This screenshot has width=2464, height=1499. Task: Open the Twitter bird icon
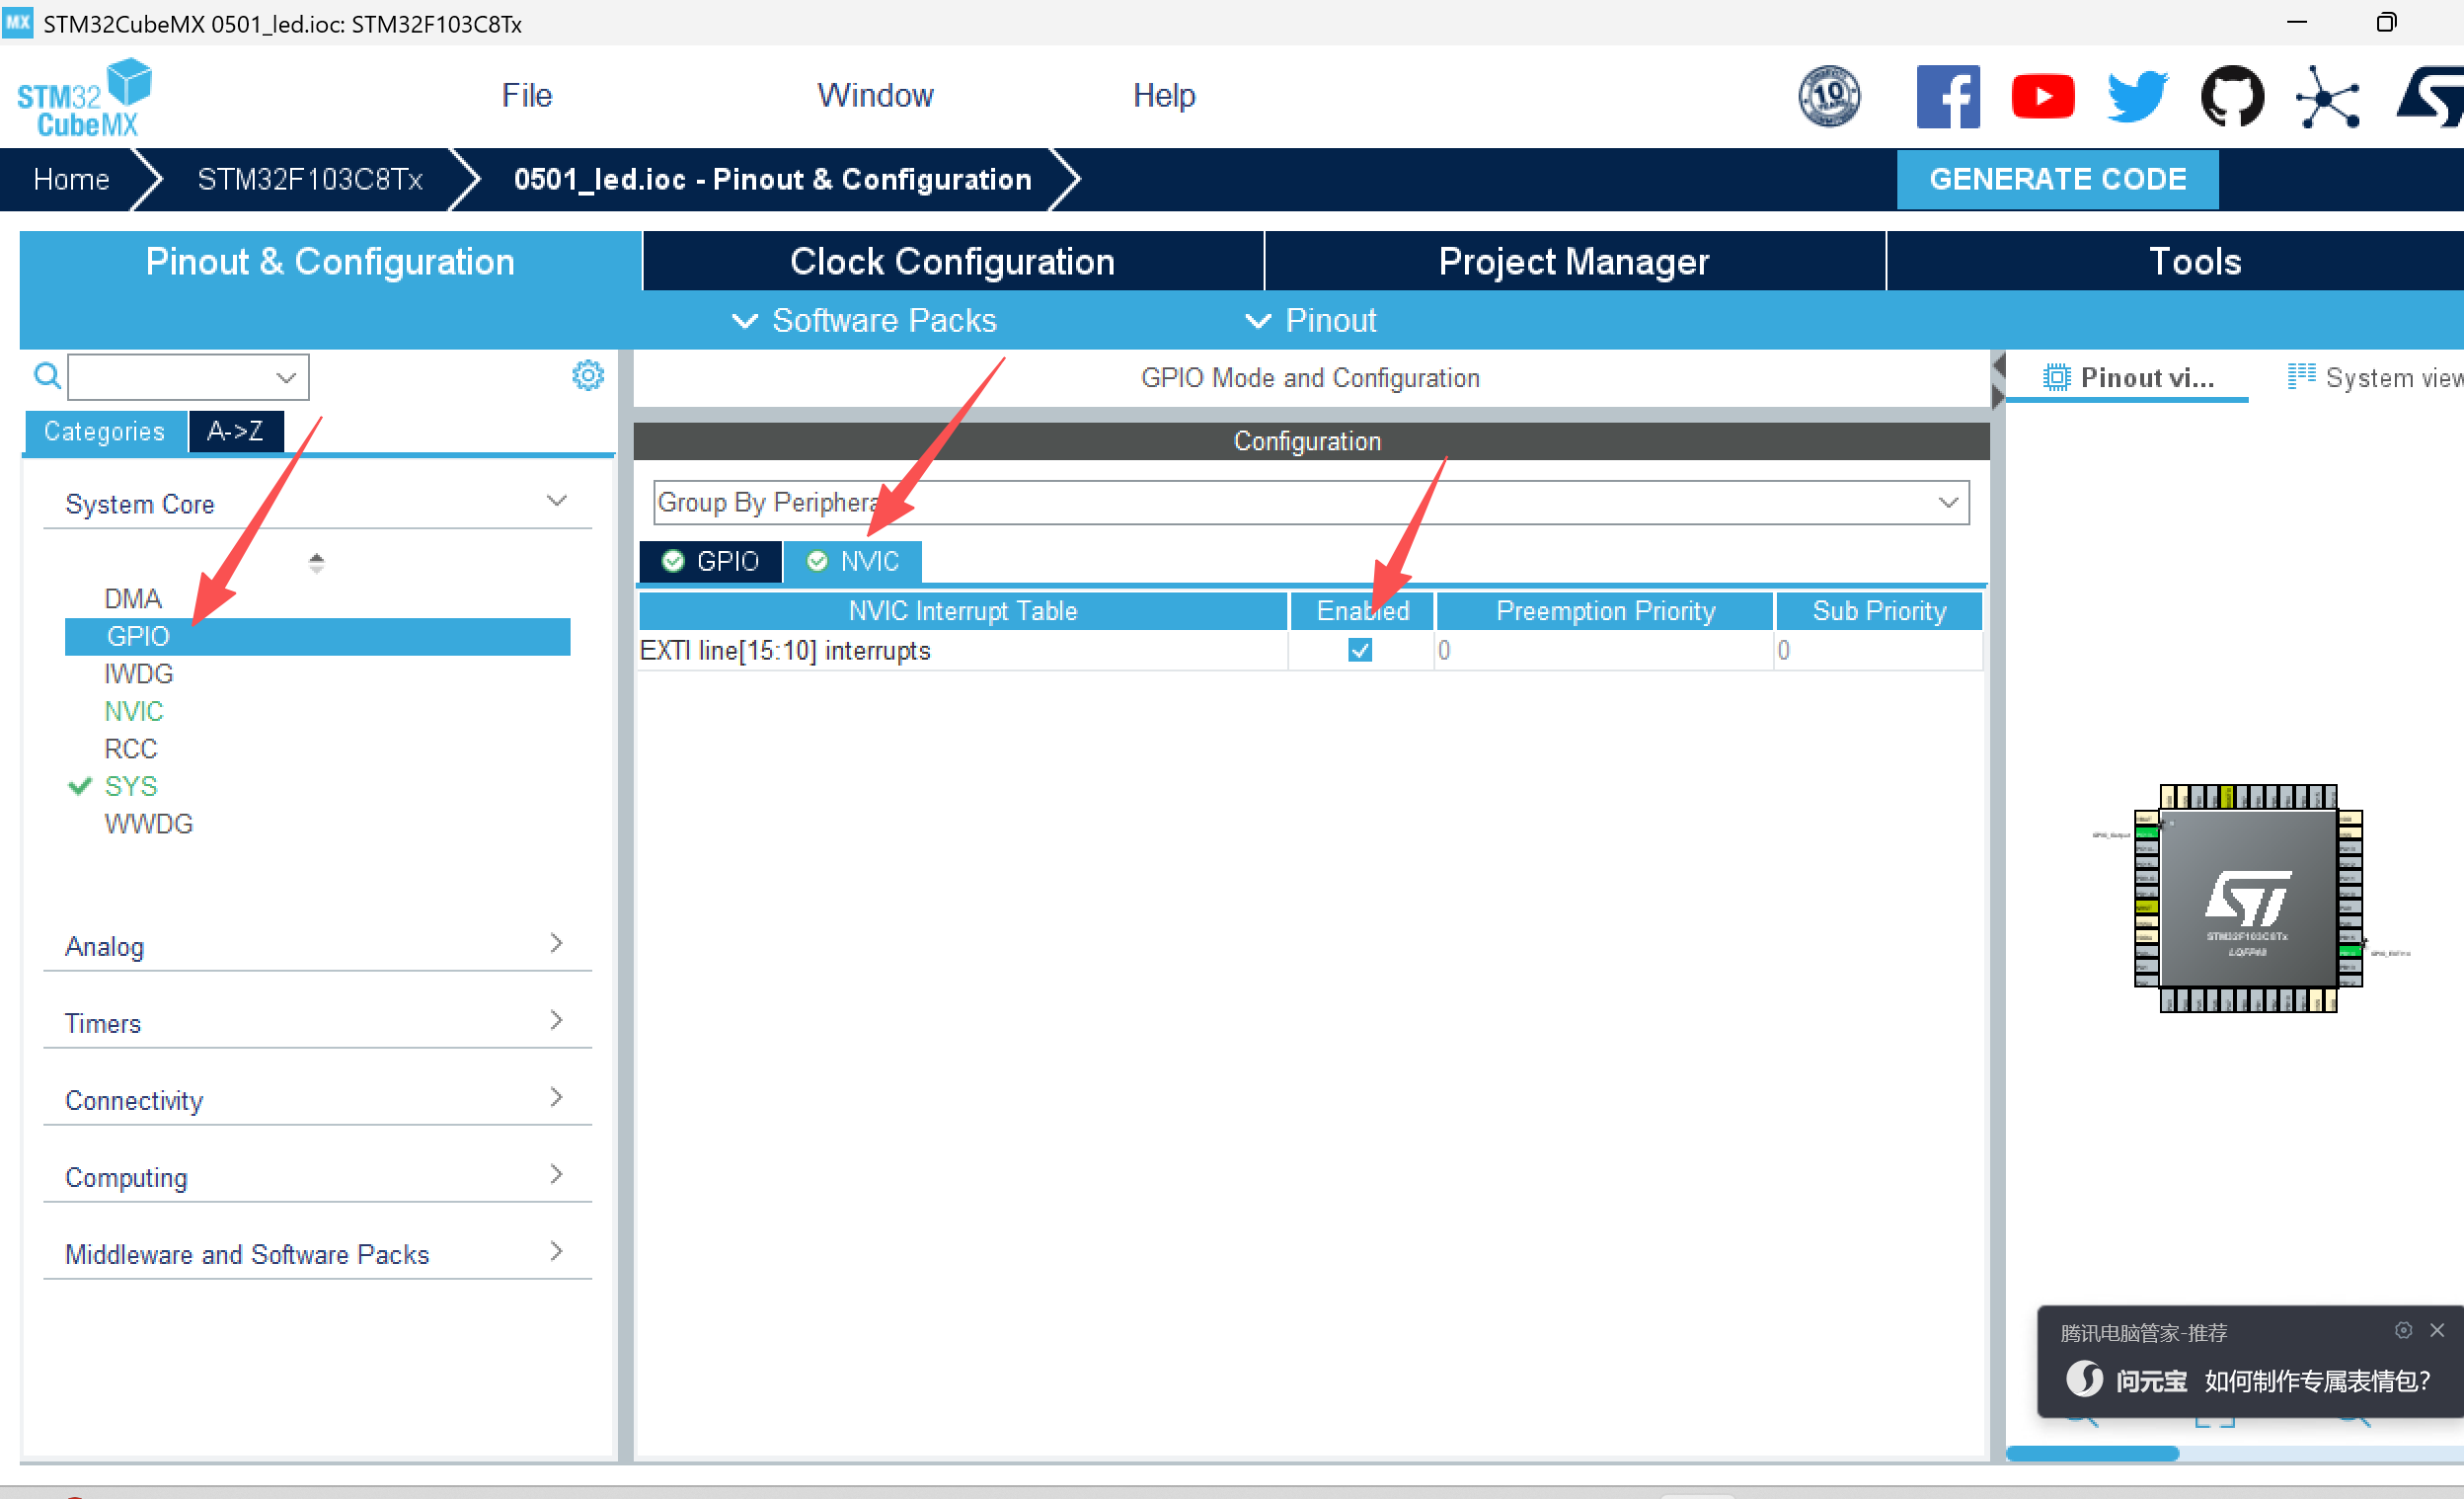2136,97
